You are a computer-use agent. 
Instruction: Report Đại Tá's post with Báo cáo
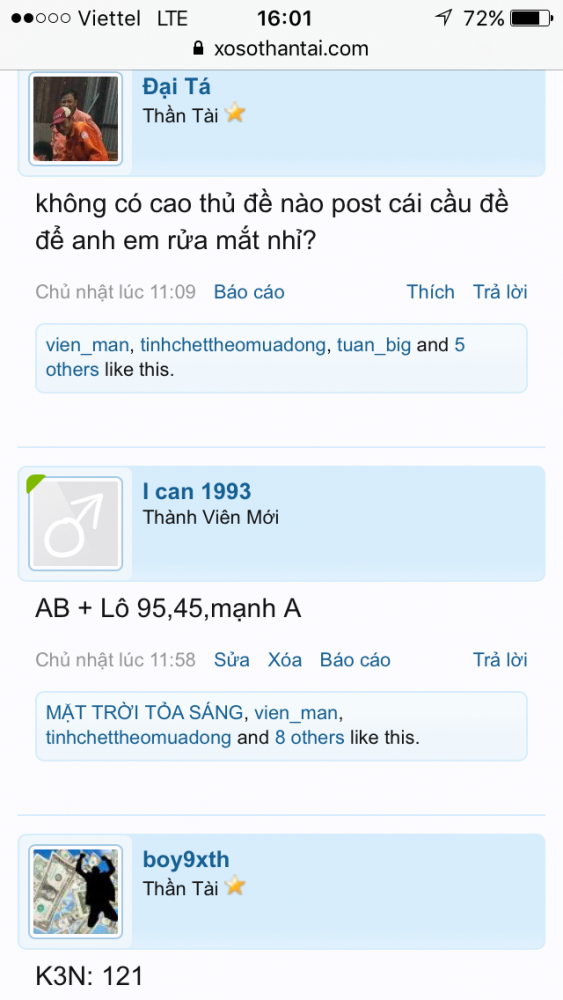249,292
